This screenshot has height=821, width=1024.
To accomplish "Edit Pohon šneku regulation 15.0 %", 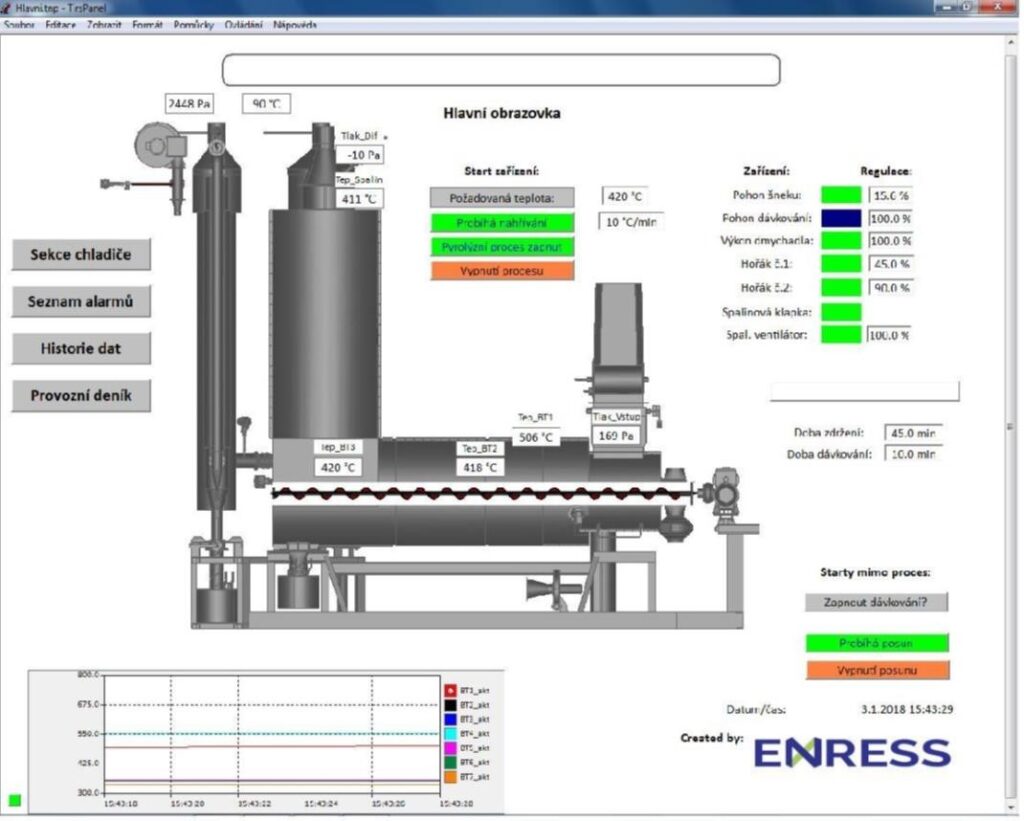I will pyautogui.click(x=890, y=195).
